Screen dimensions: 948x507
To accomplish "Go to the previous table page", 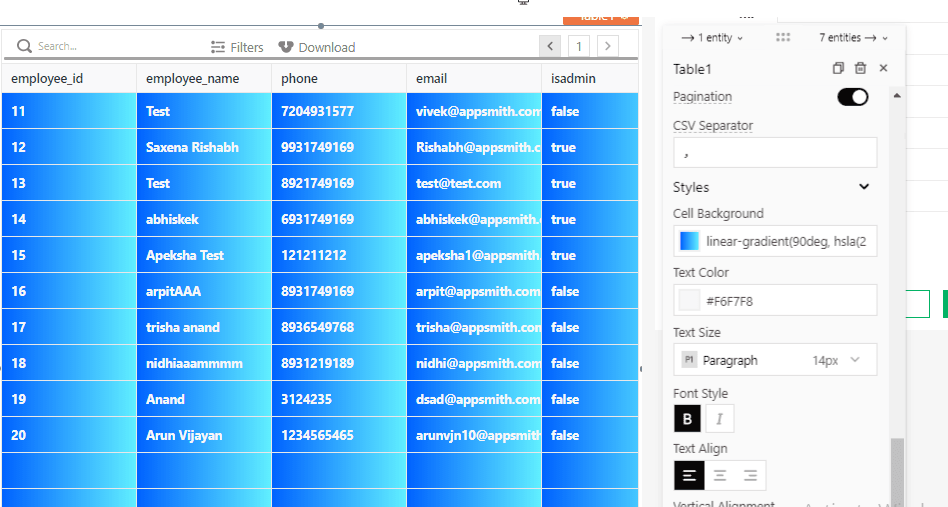I will [x=550, y=46].
